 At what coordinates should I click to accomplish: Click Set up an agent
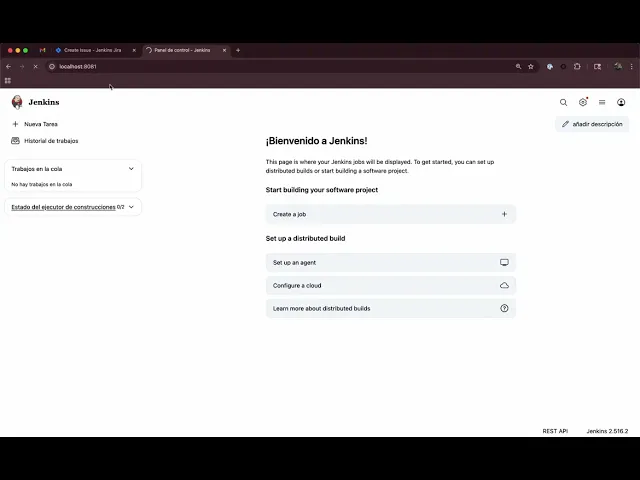(391, 262)
